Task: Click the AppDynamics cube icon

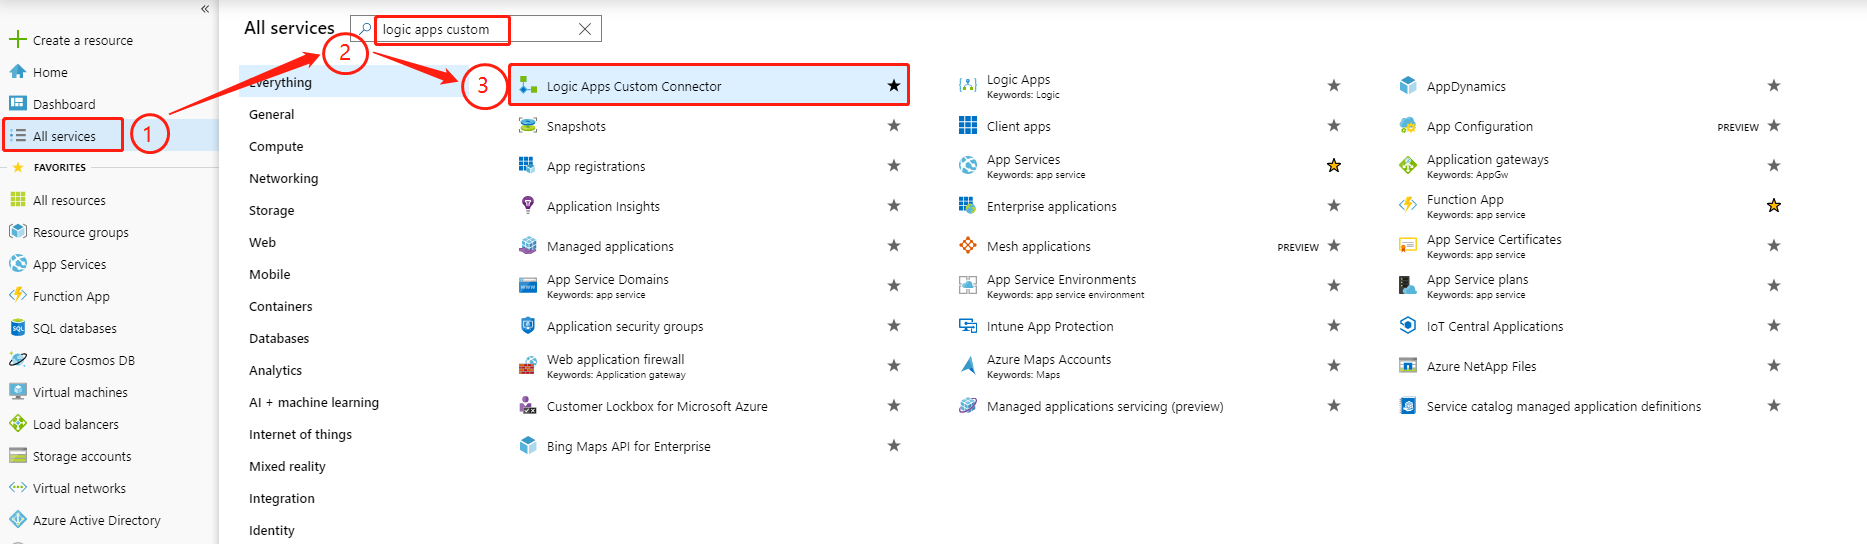Action: [x=1408, y=86]
